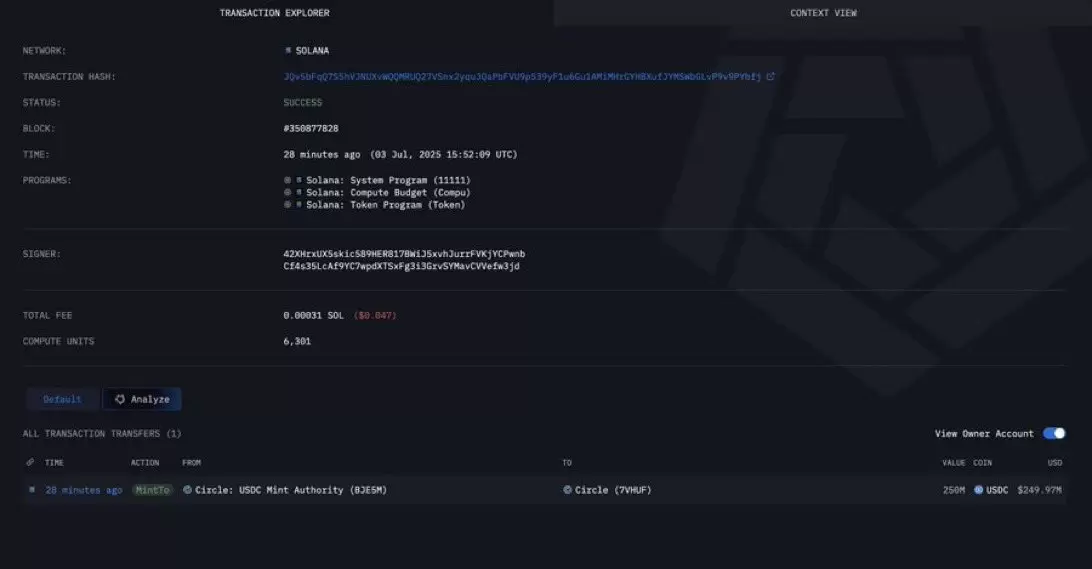Viewport: 1092px width, 569px height.
Task: Click the MintTo action badge
Action: click(153, 490)
